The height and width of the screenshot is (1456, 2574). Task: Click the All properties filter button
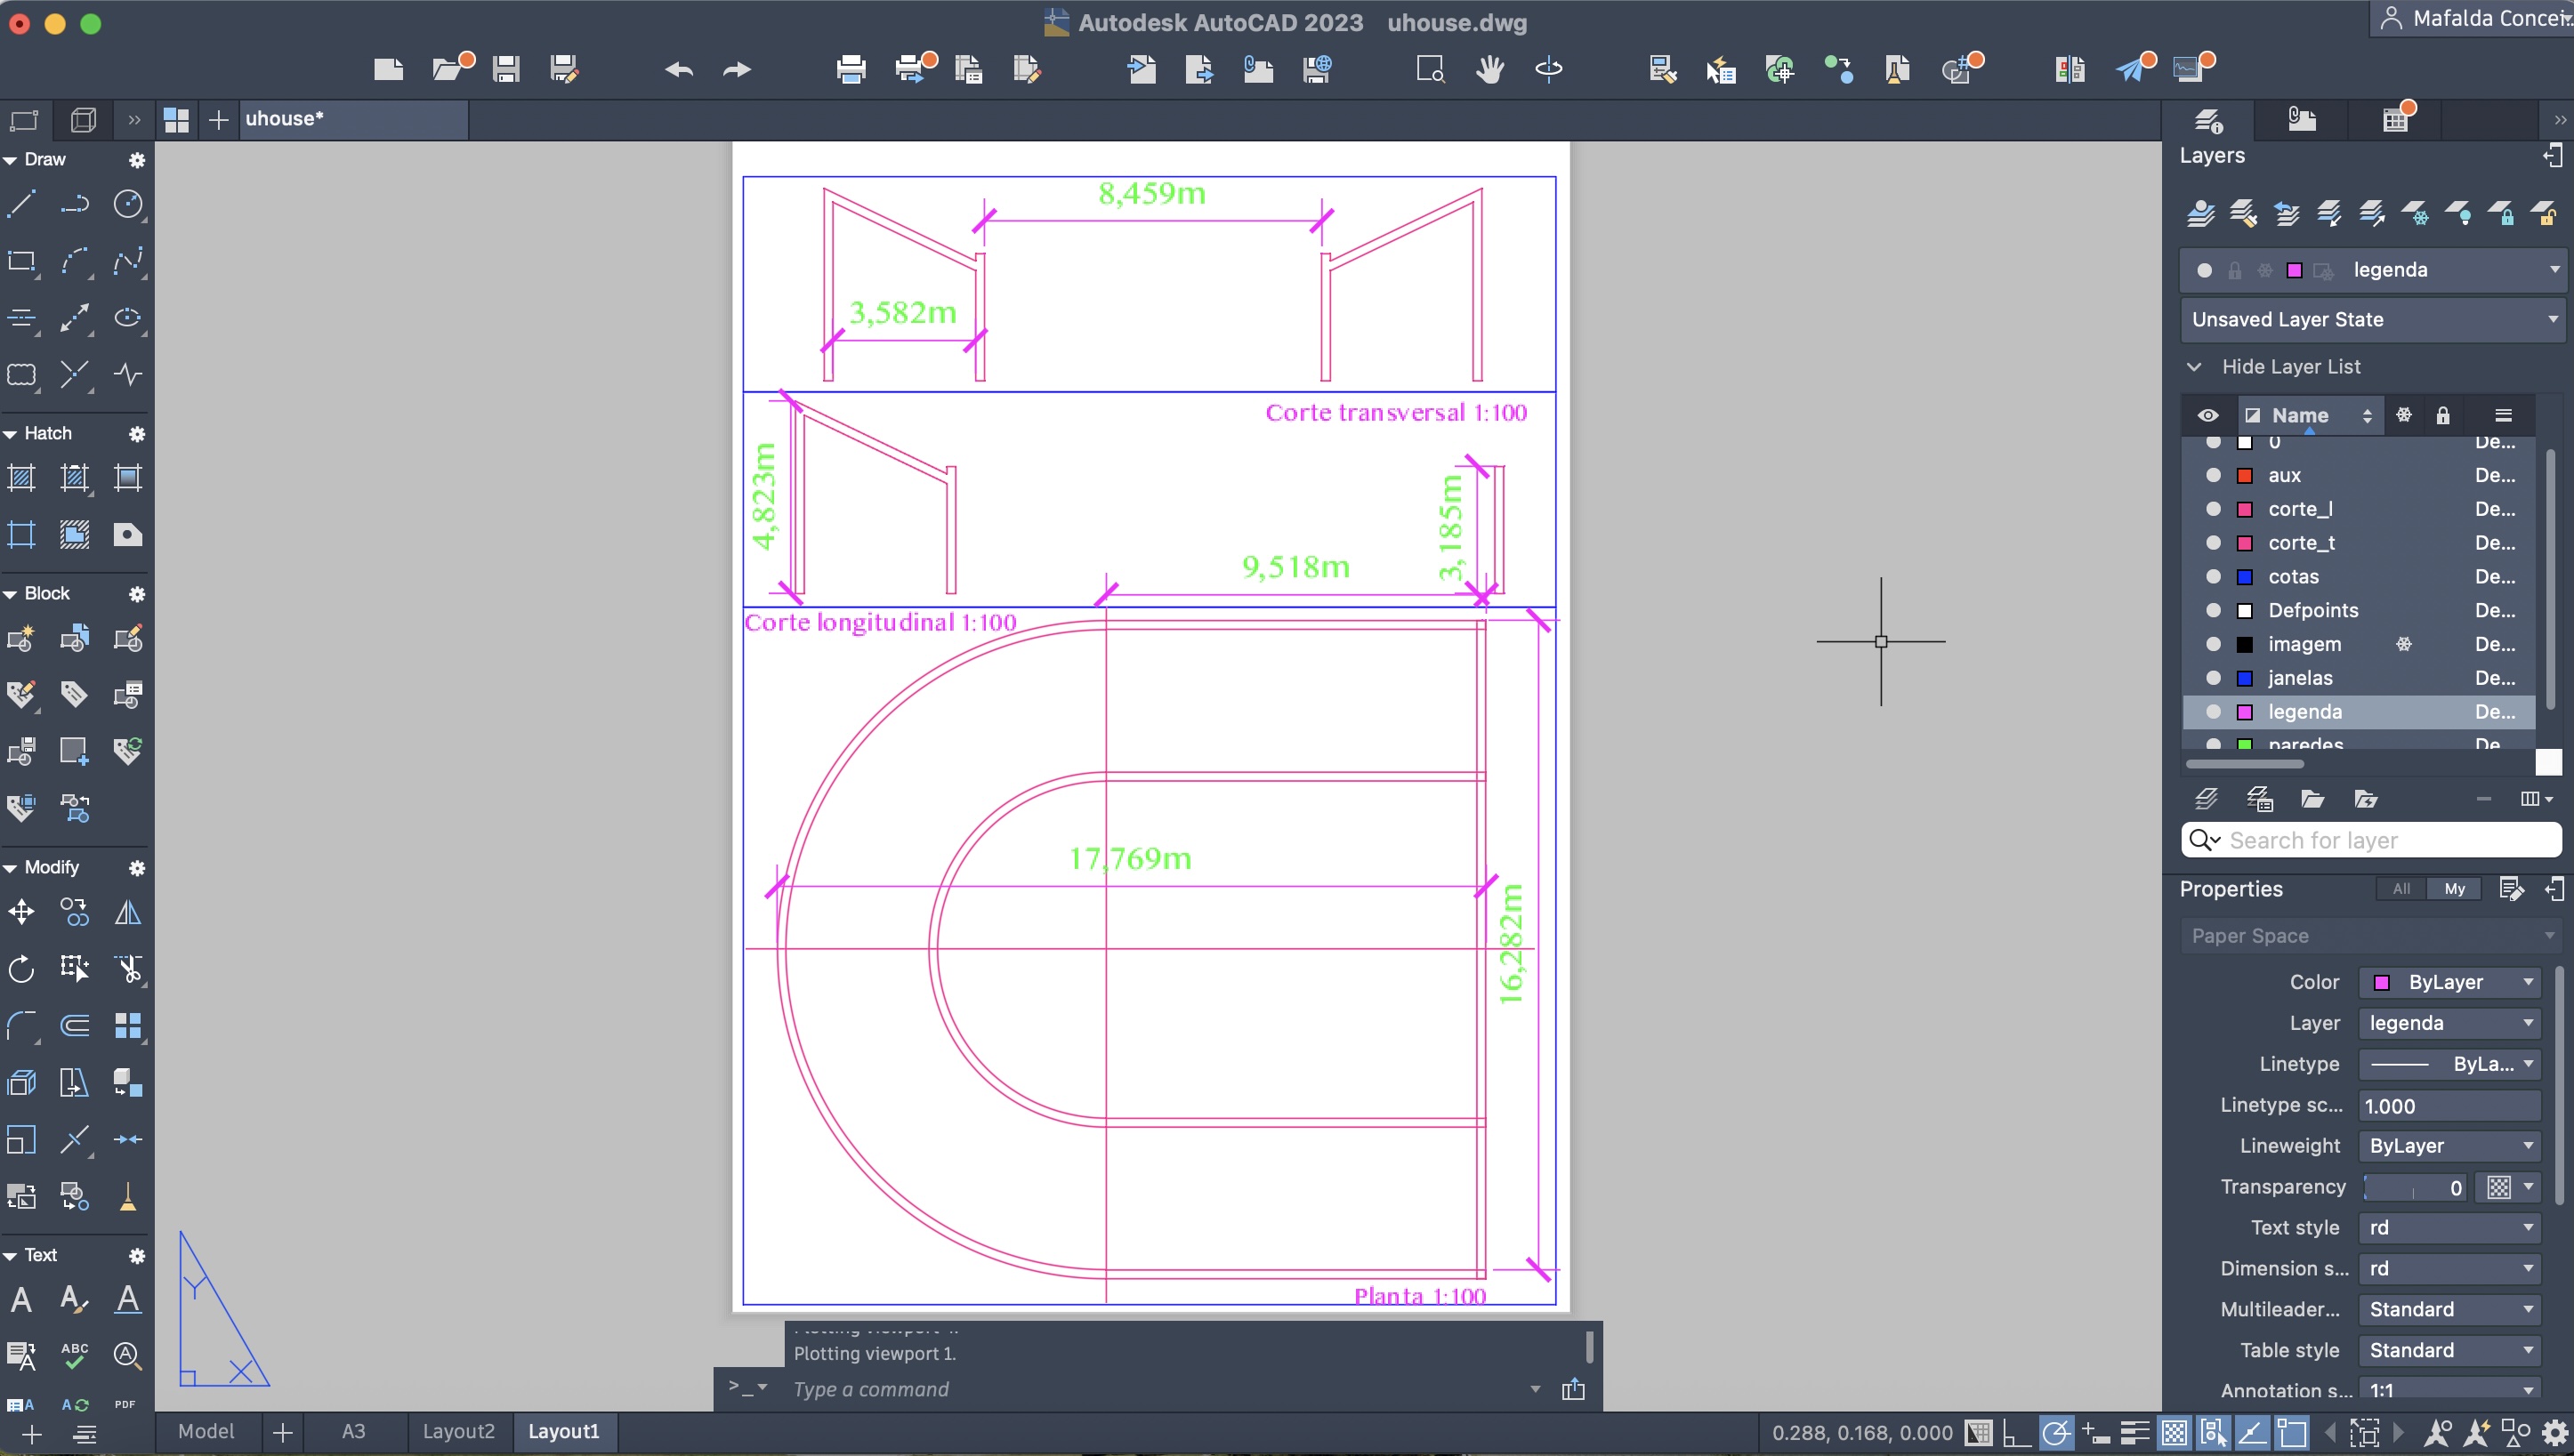2401,889
